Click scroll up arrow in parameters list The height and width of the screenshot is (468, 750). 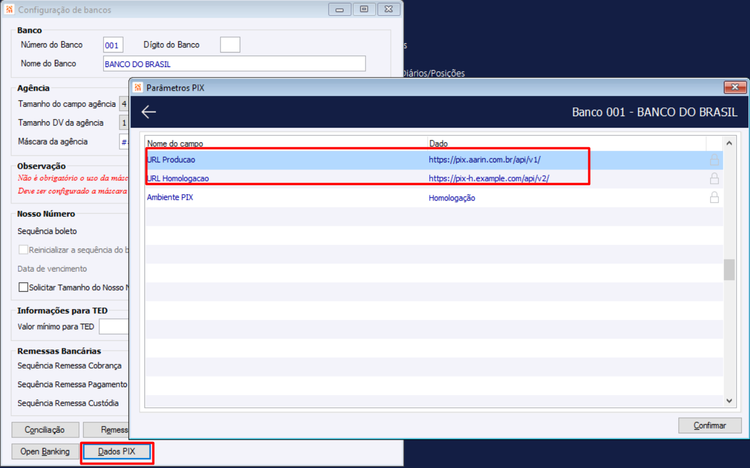click(729, 143)
